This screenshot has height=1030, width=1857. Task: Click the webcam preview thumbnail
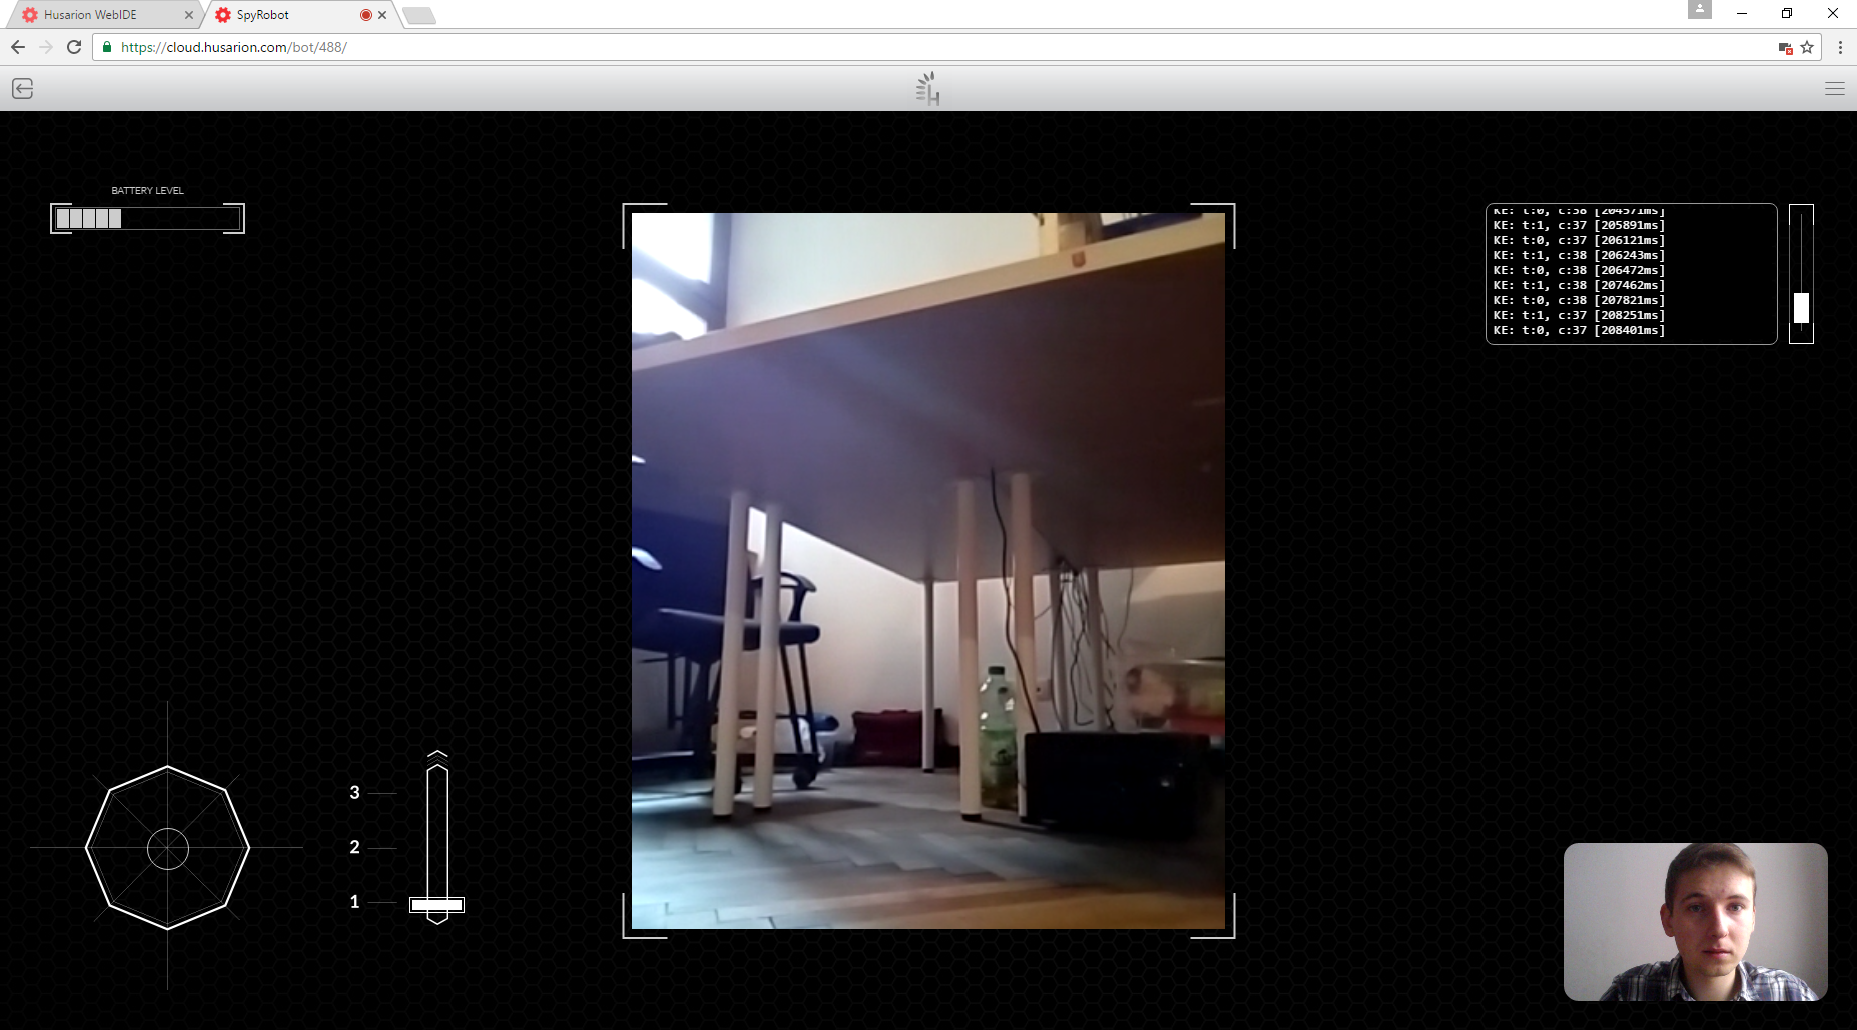coord(1697,922)
